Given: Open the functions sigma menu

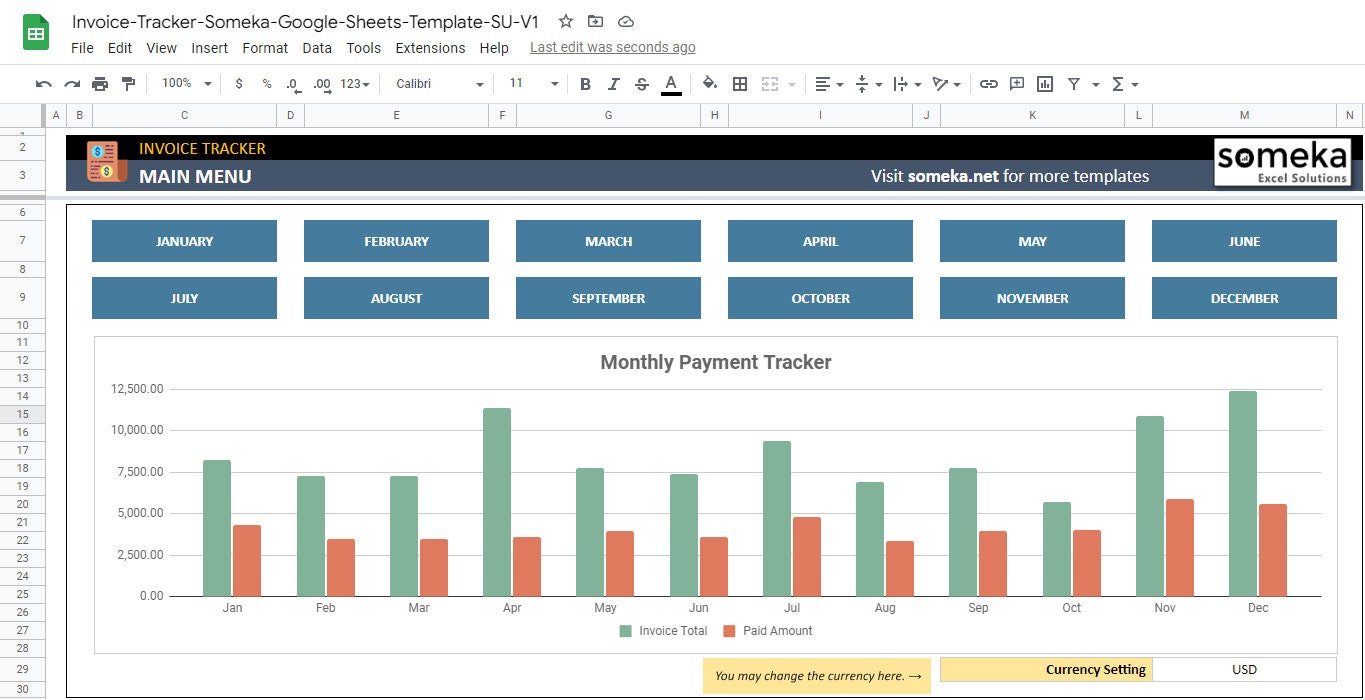Looking at the screenshot, I should coord(1125,84).
